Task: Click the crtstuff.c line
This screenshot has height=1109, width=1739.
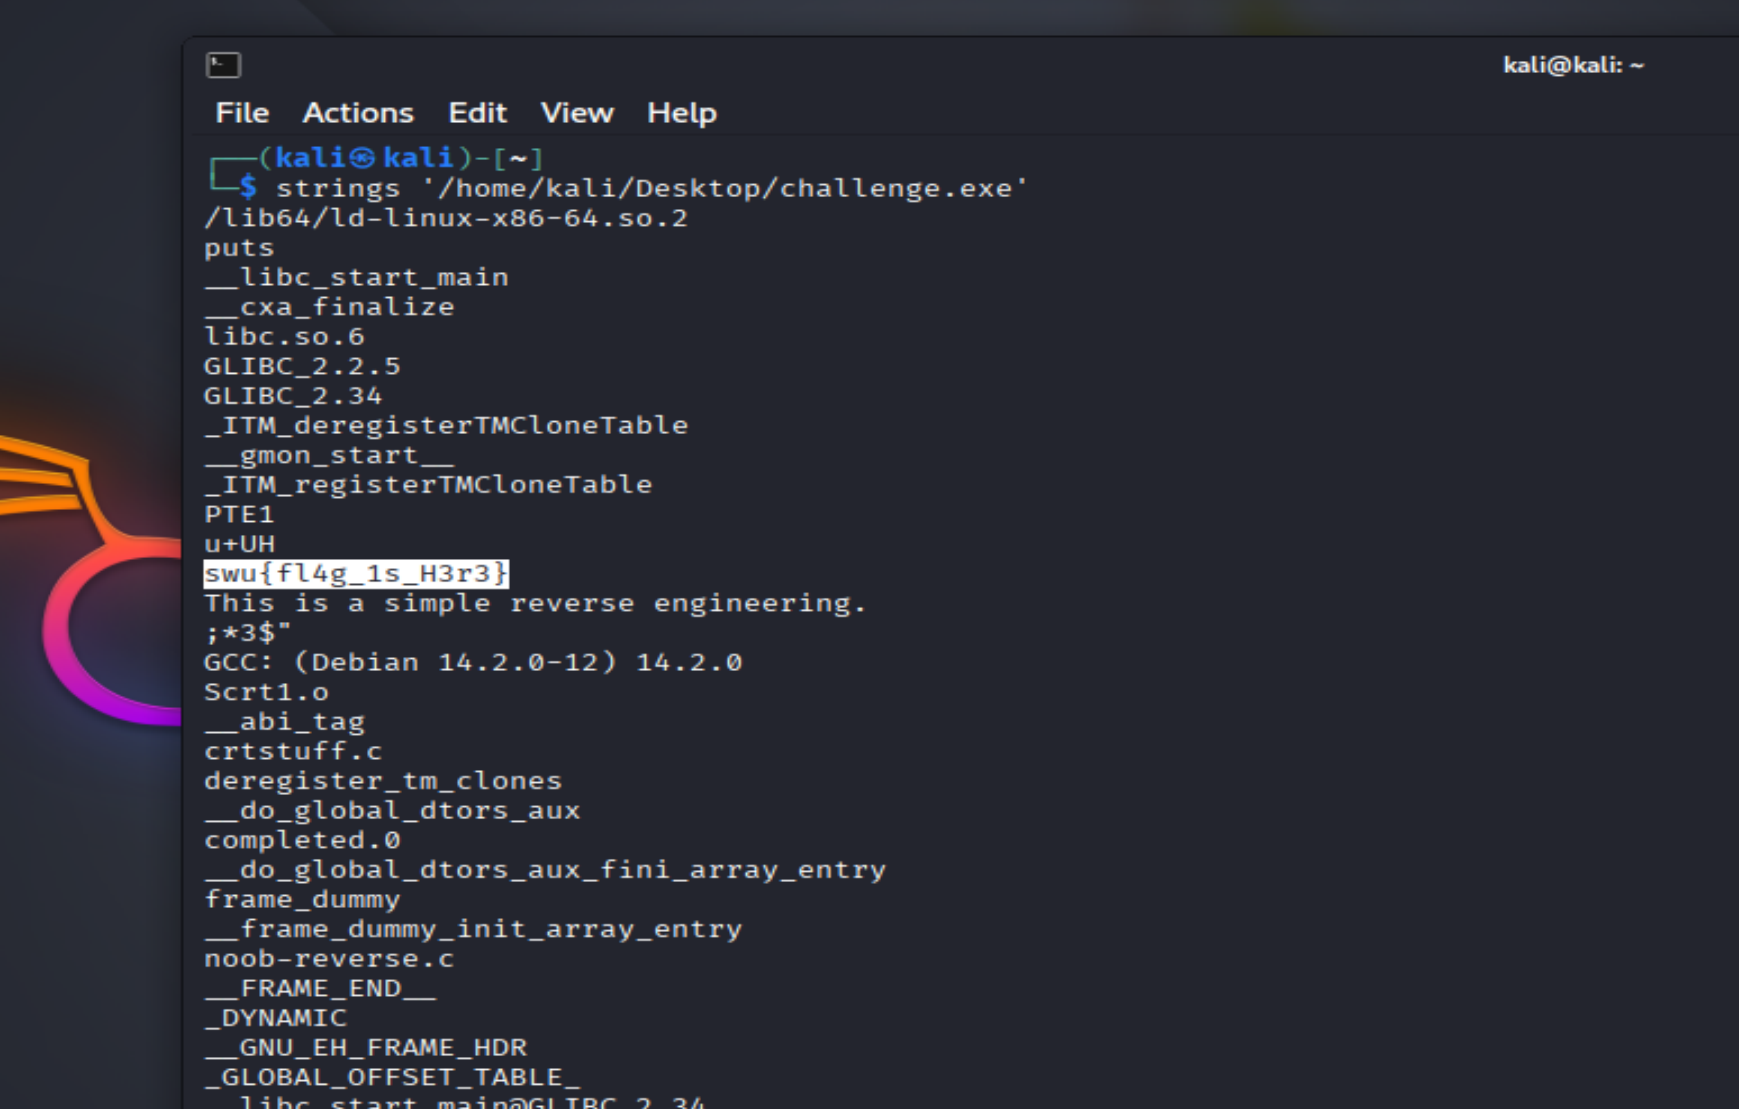Action: click(x=293, y=751)
